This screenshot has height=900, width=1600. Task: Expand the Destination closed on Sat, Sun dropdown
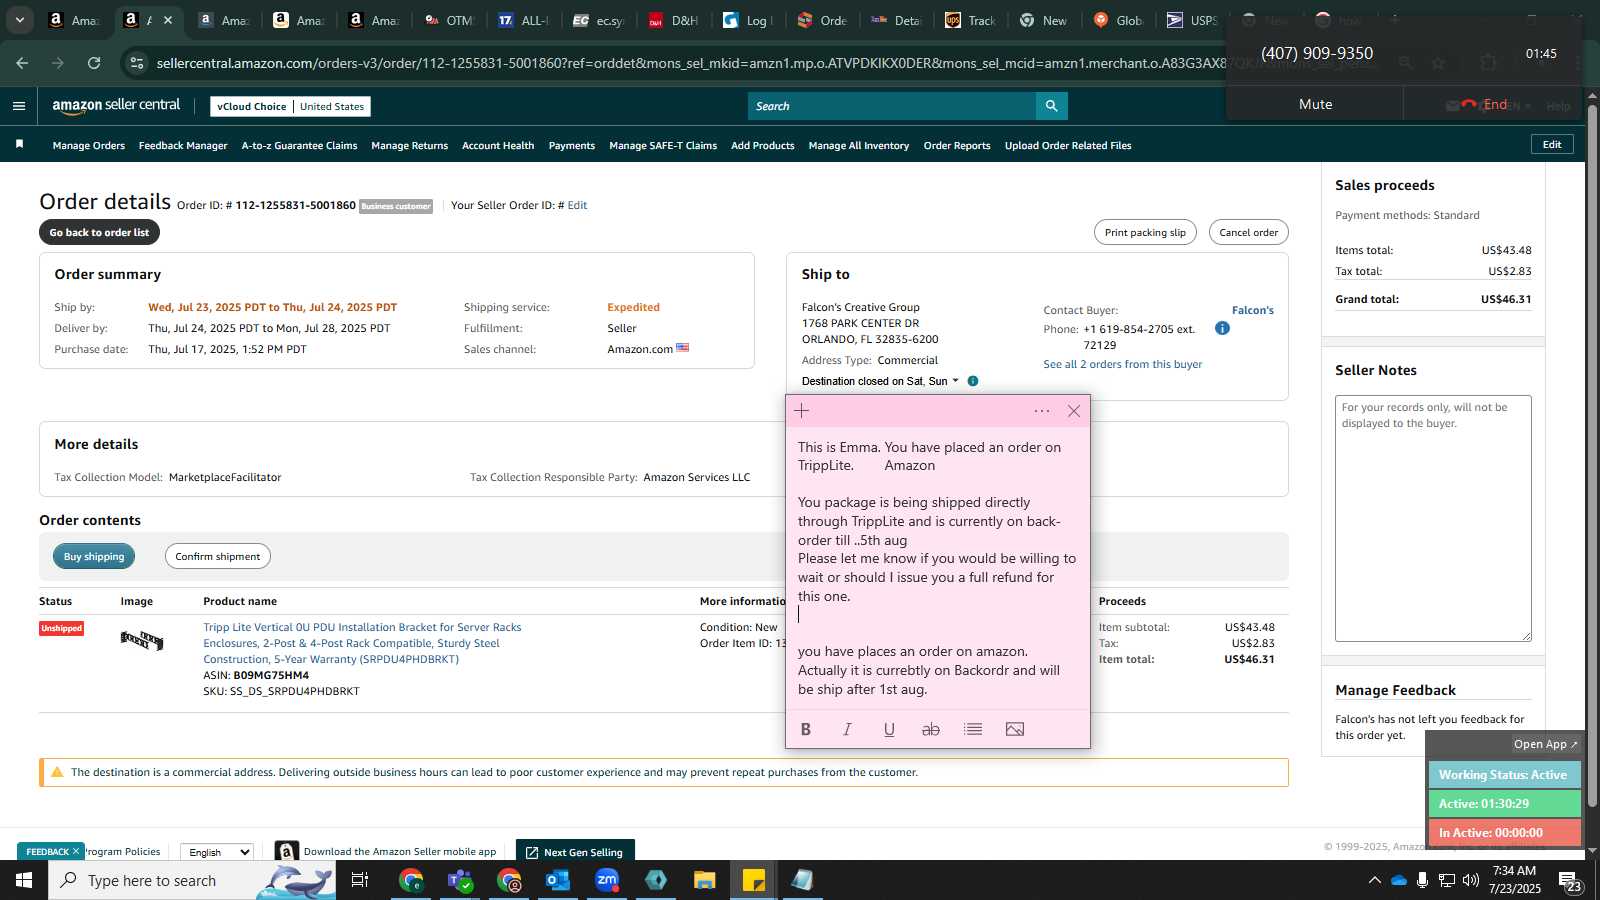tap(880, 381)
